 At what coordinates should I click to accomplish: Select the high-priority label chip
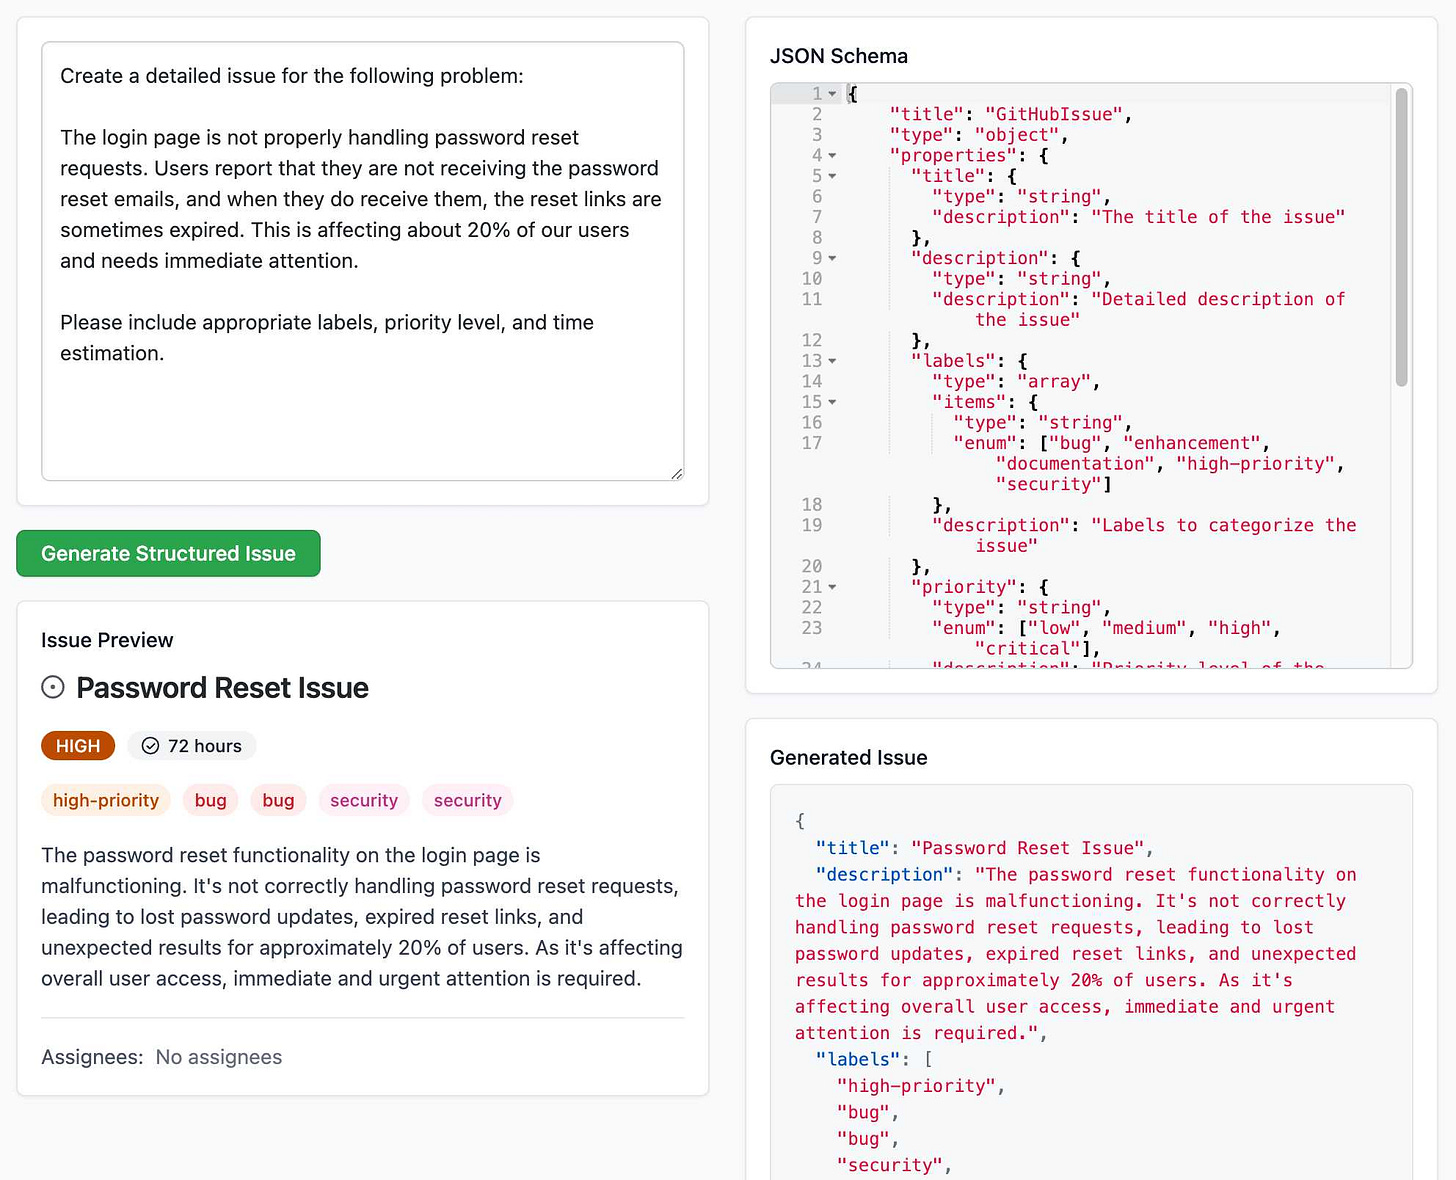click(105, 800)
